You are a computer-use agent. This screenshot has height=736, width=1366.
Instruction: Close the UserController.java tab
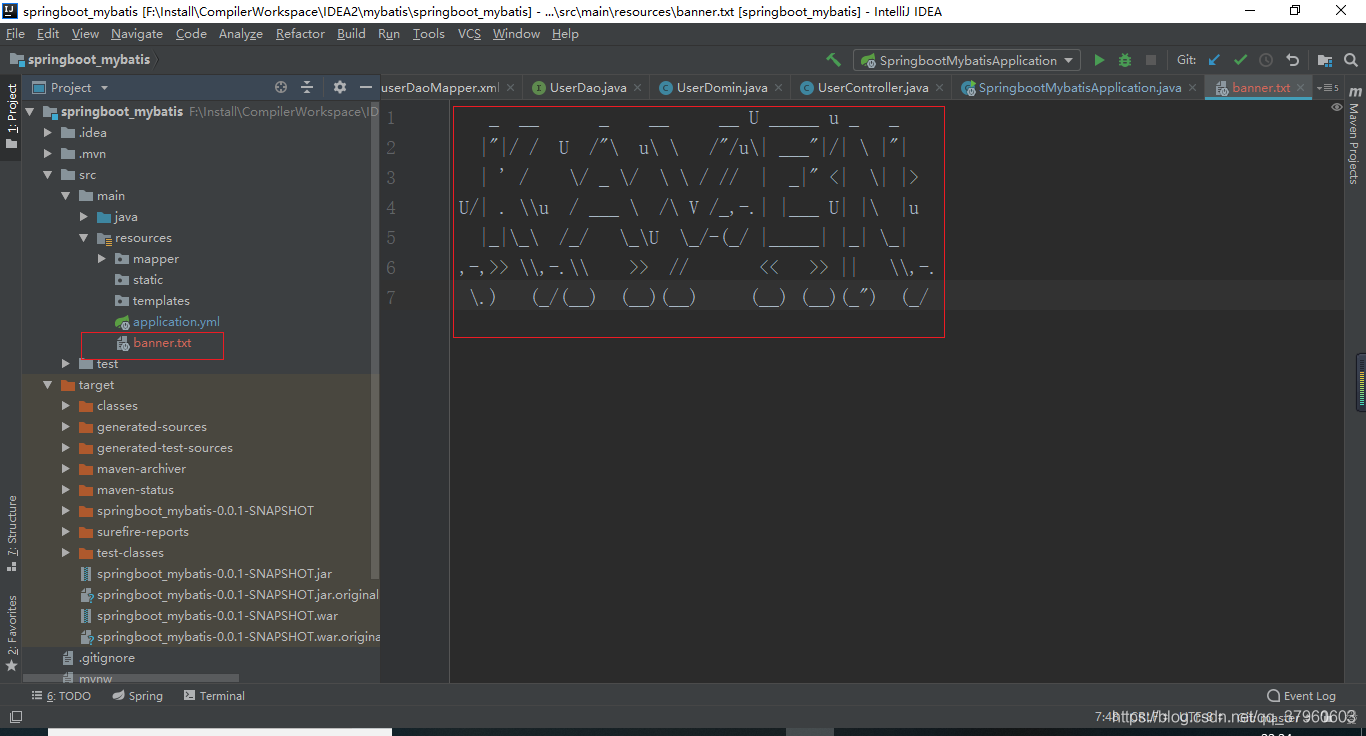click(938, 88)
